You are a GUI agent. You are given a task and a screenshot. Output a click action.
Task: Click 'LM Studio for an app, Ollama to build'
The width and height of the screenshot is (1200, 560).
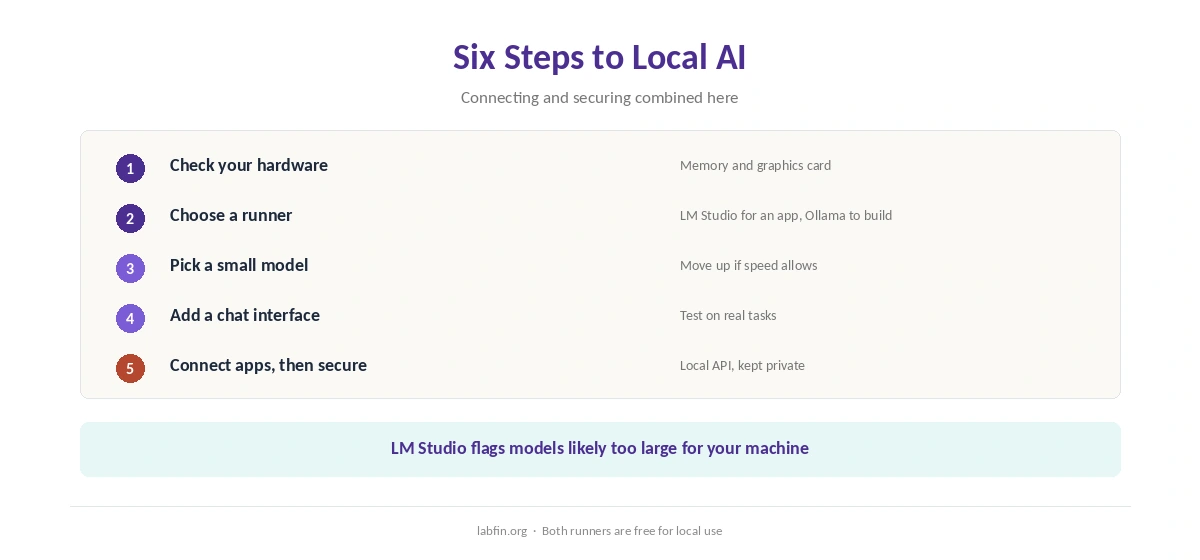(786, 216)
